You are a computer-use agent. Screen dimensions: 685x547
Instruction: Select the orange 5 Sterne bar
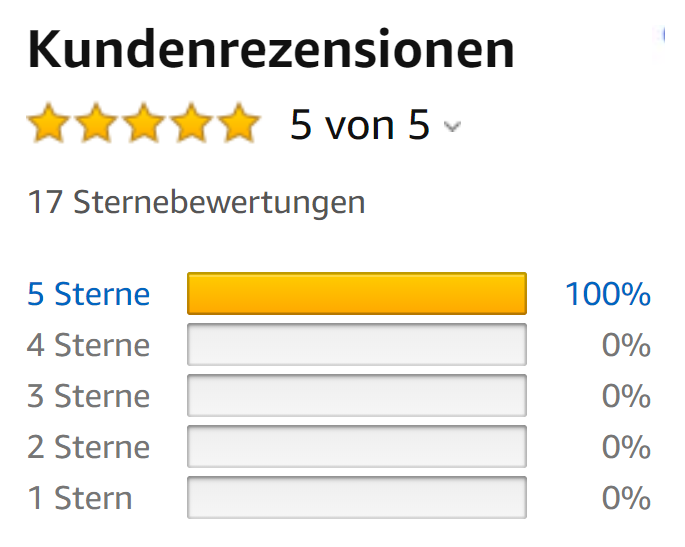[357, 294]
